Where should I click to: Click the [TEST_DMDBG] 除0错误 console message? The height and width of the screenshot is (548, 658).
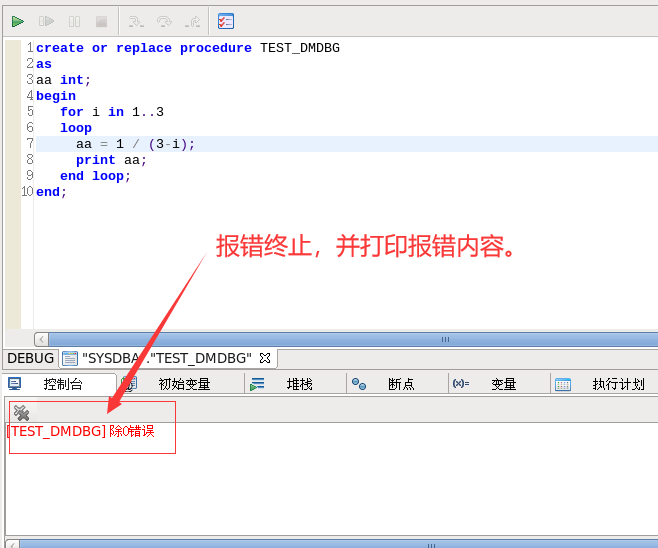pos(81,431)
